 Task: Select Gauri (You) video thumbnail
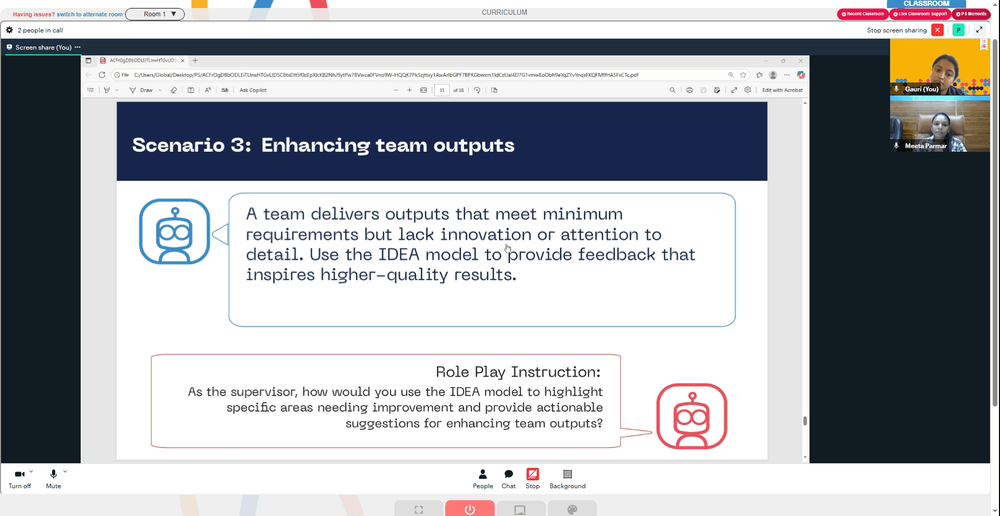coord(940,67)
